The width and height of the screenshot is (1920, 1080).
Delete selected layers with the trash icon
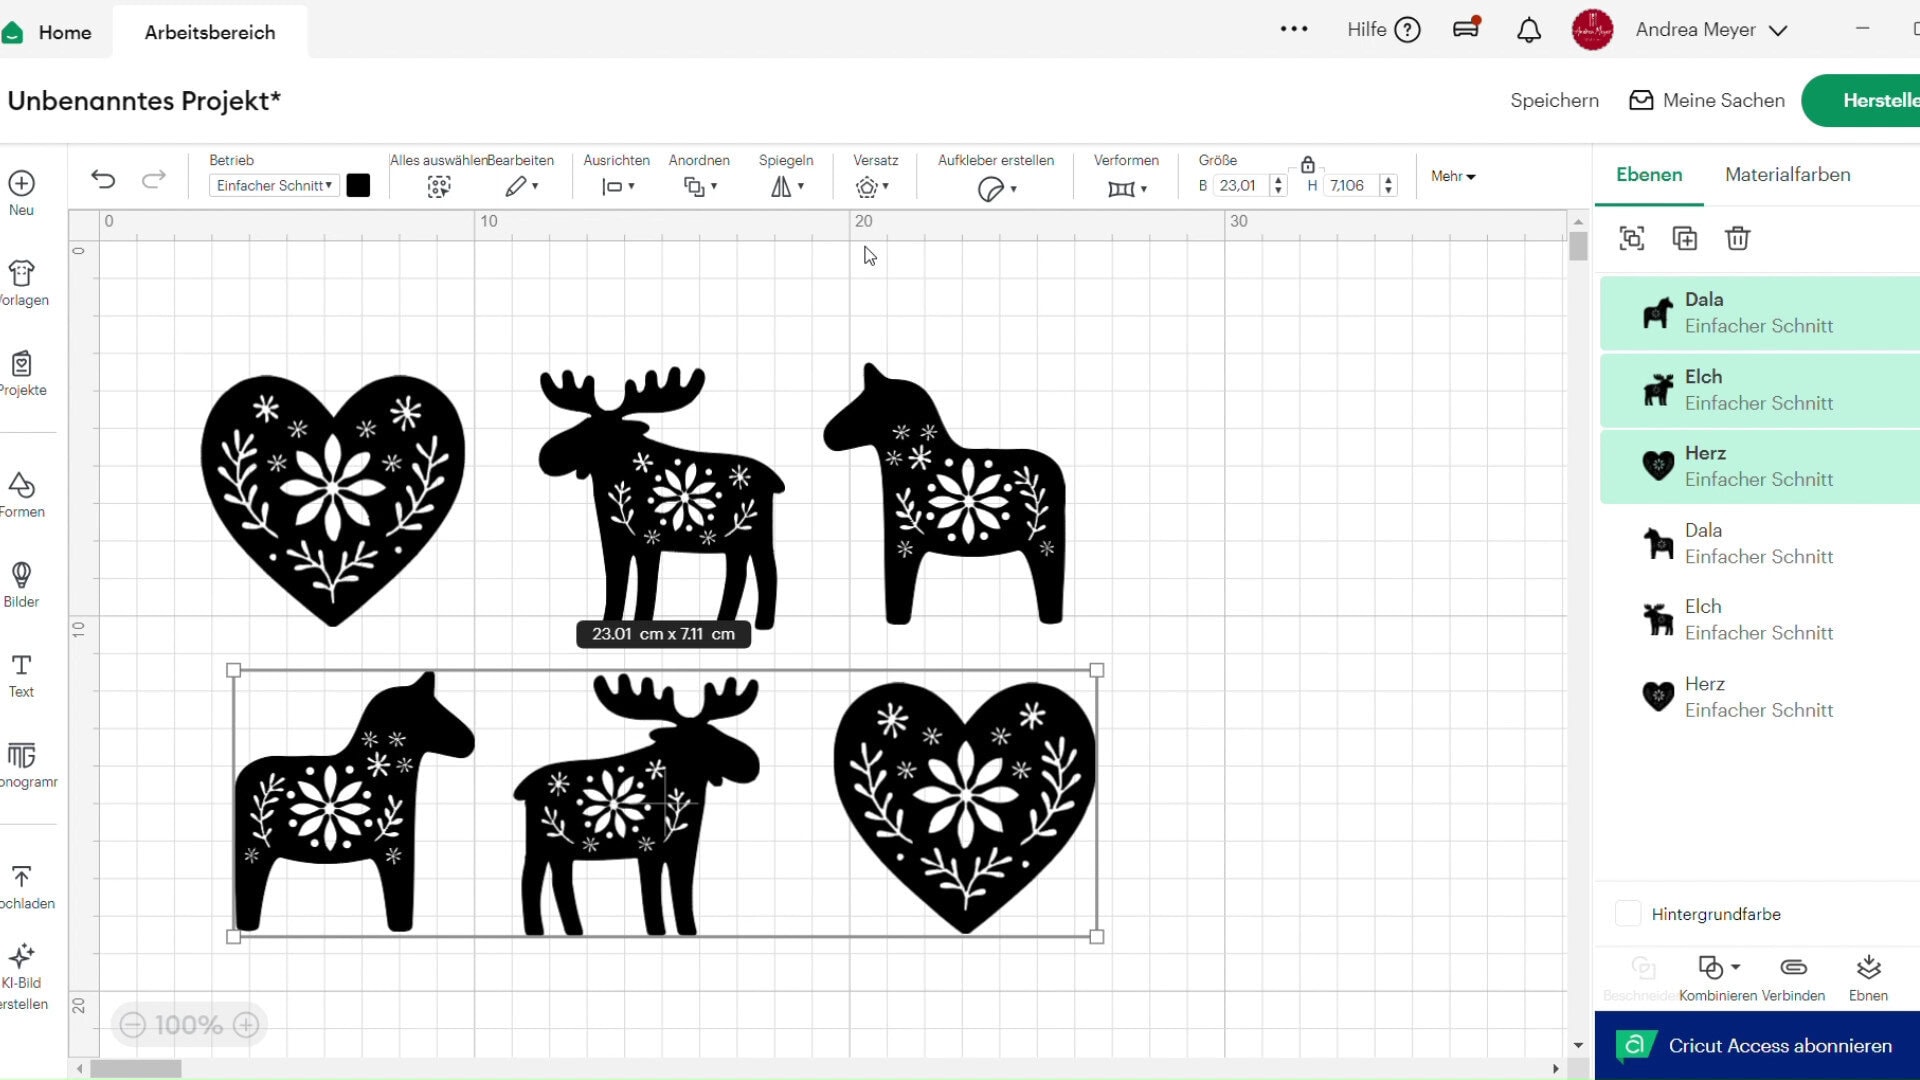[x=1738, y=238]
